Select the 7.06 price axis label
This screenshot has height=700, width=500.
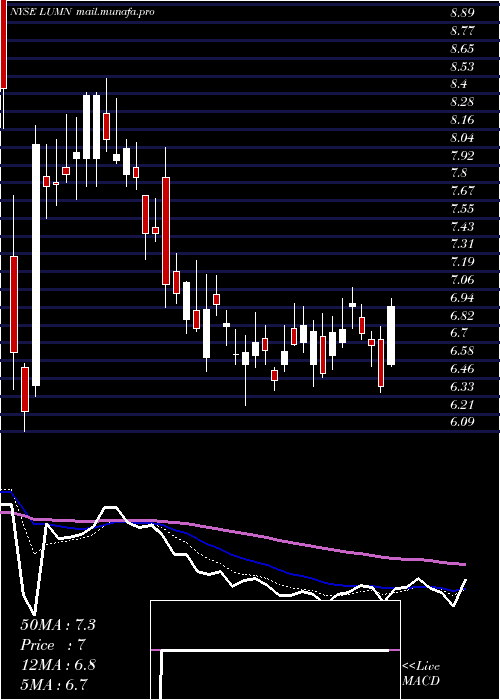coord(462,279)
